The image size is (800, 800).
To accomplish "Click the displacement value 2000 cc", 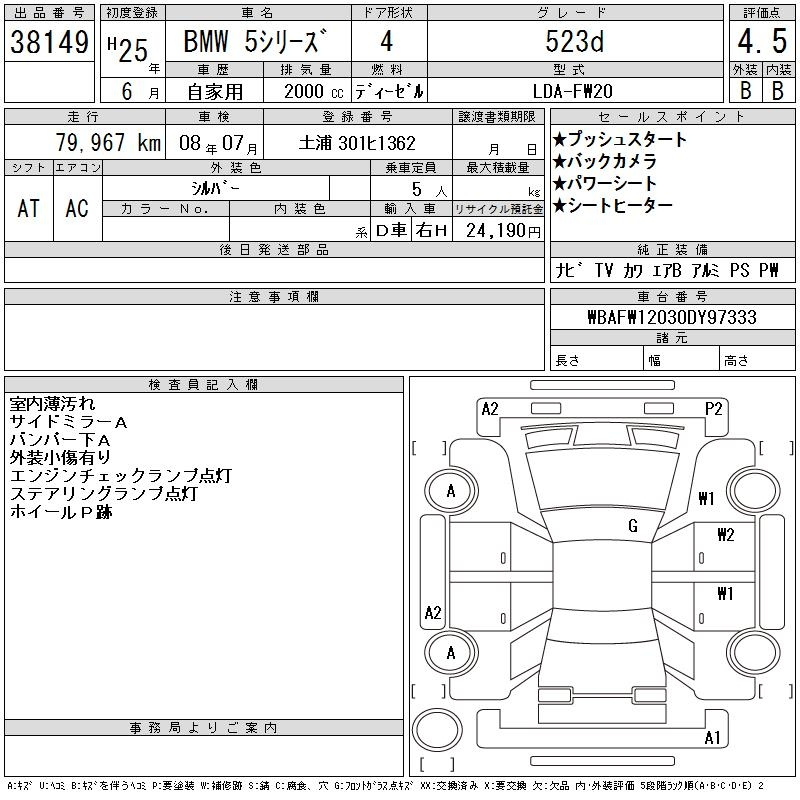I will 313,91.
